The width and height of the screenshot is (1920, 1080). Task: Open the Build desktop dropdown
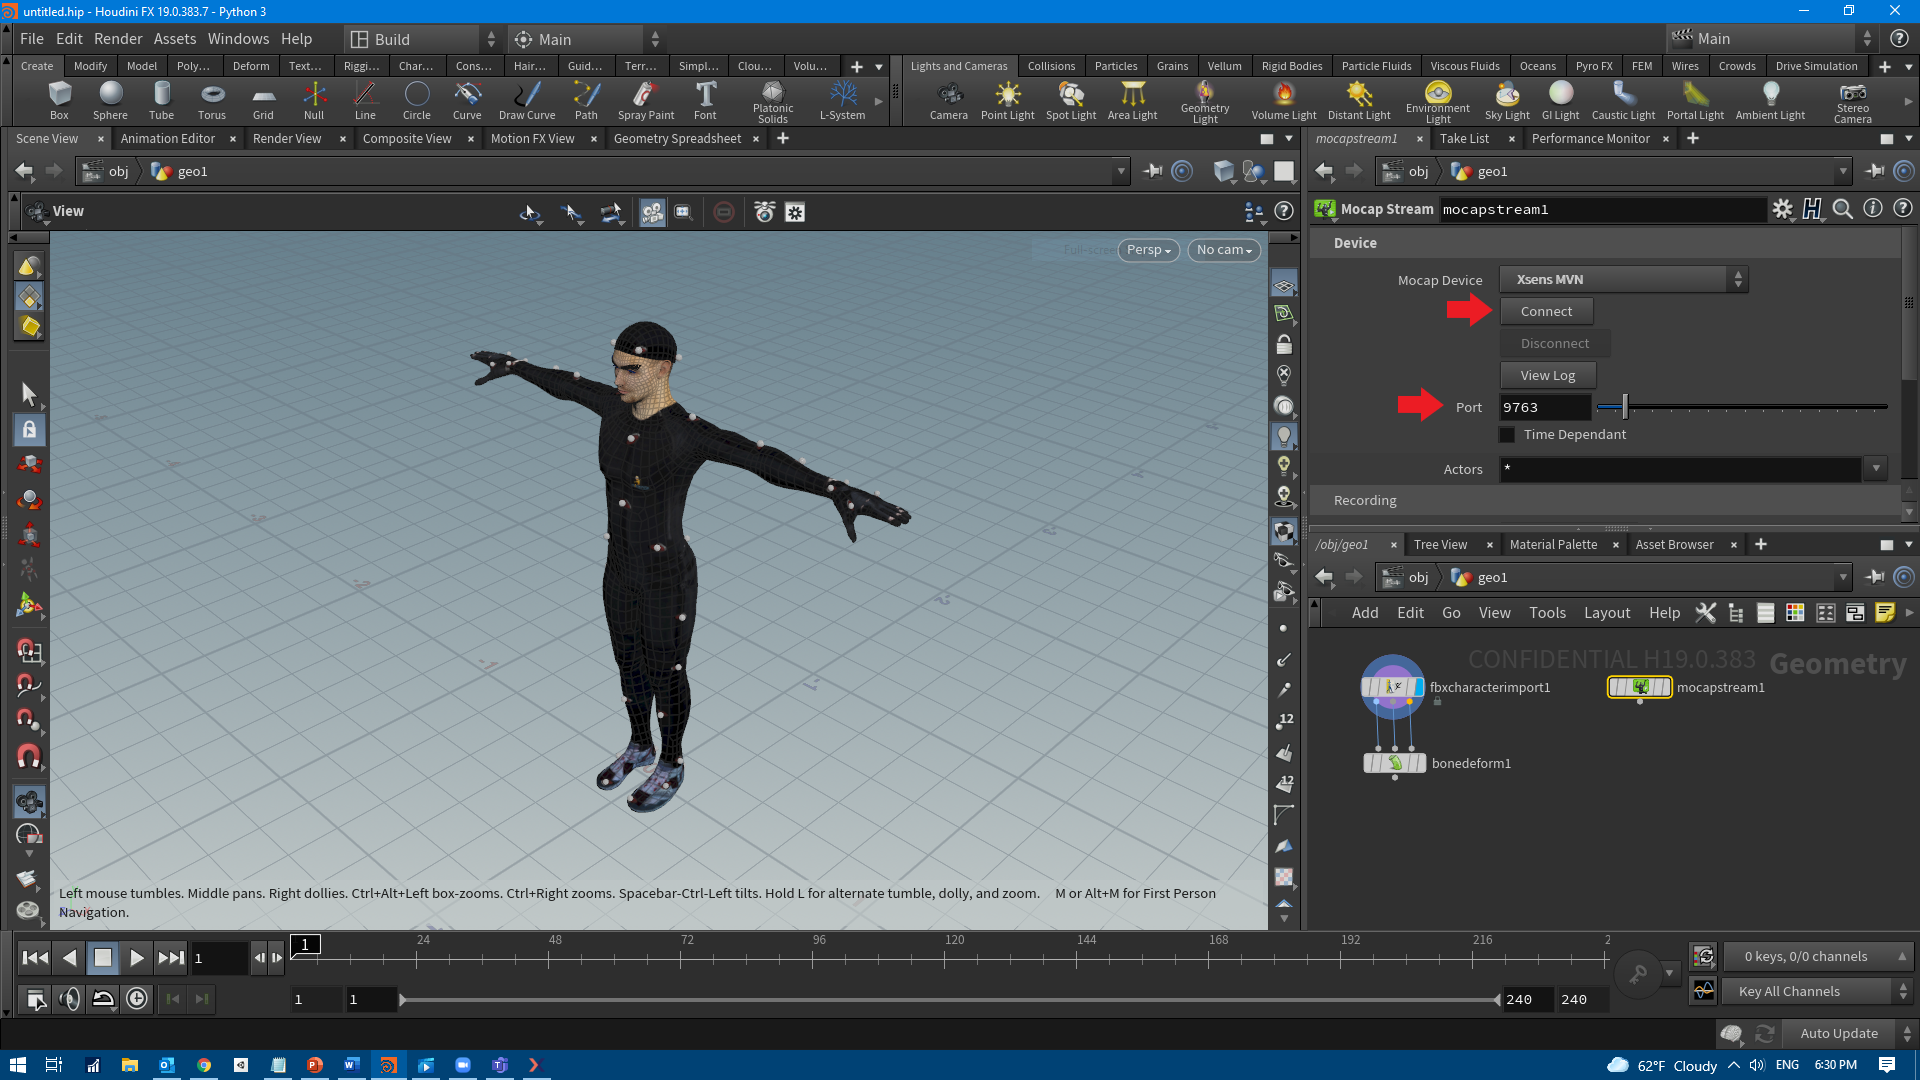(x=423, y=39)
